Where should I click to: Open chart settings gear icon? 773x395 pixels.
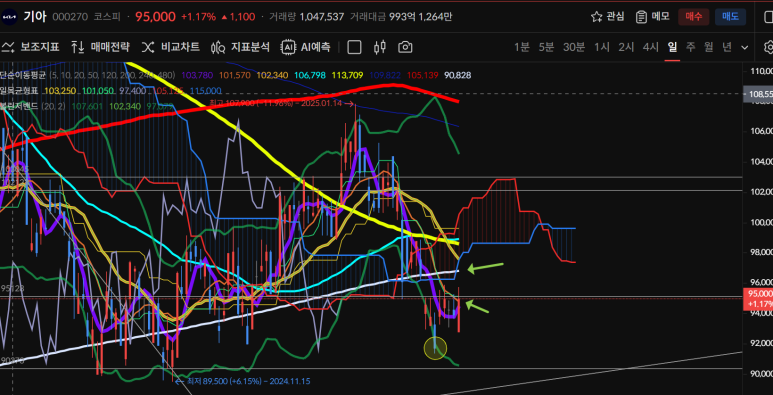[x=769, y=47]
